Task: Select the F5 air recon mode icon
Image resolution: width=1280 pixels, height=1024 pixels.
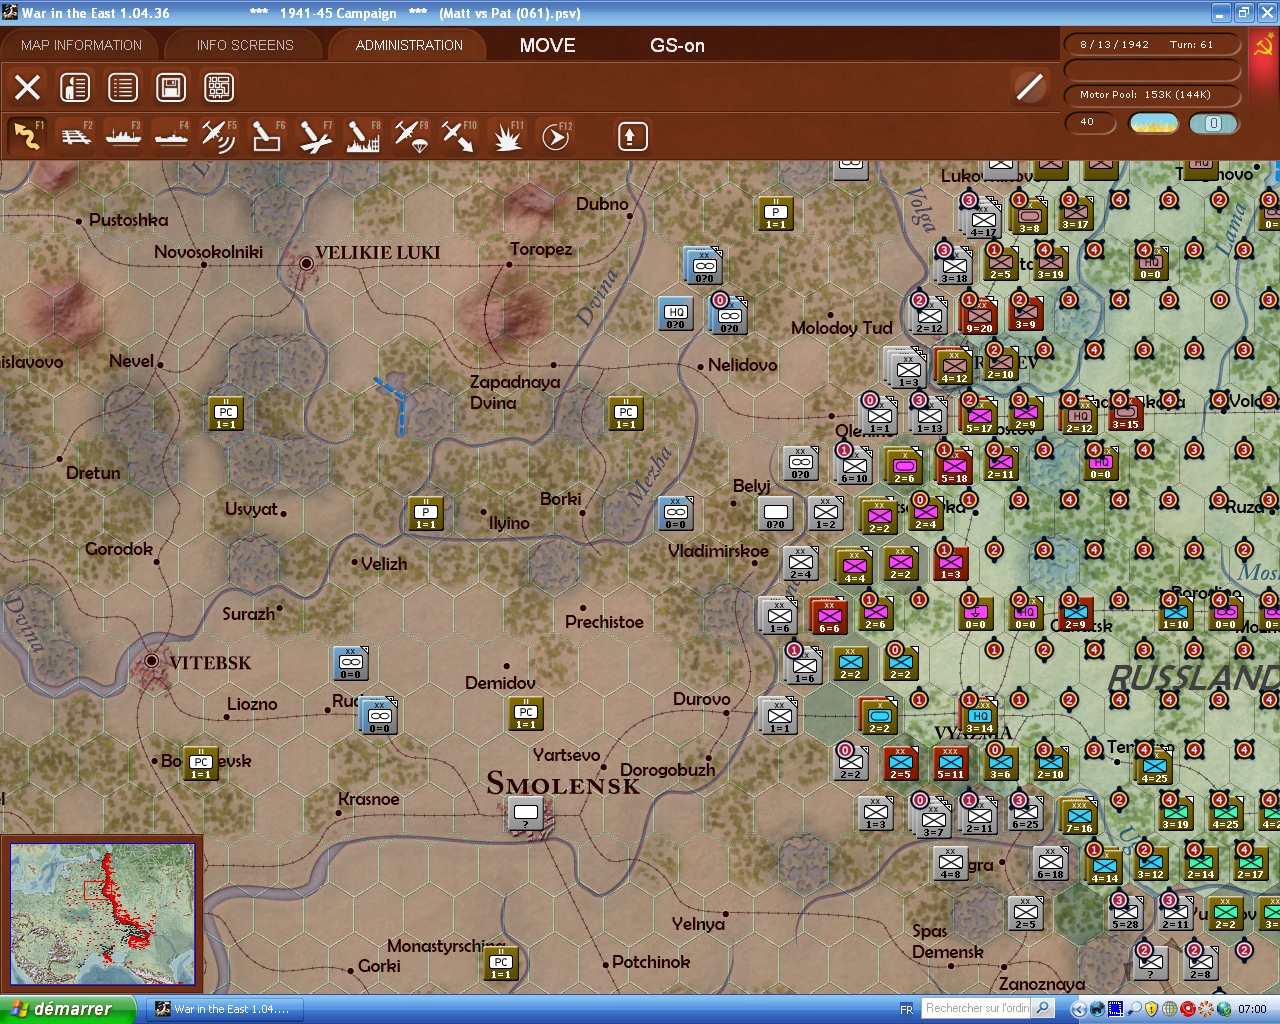Action: tap(219, 135)
